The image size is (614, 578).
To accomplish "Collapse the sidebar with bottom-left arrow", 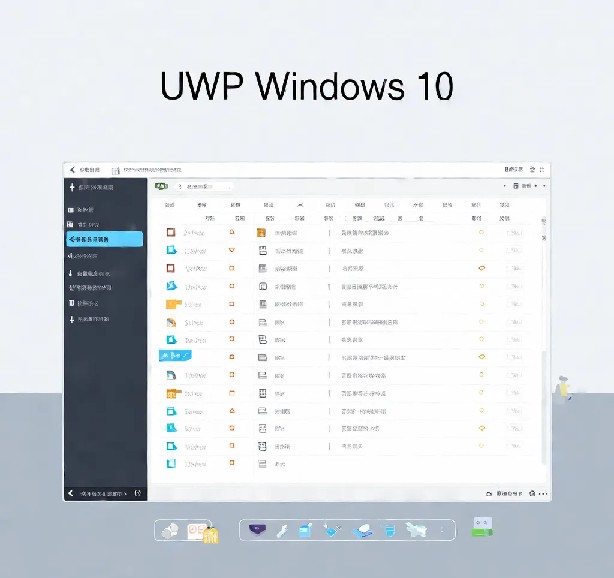I will 70,493.
